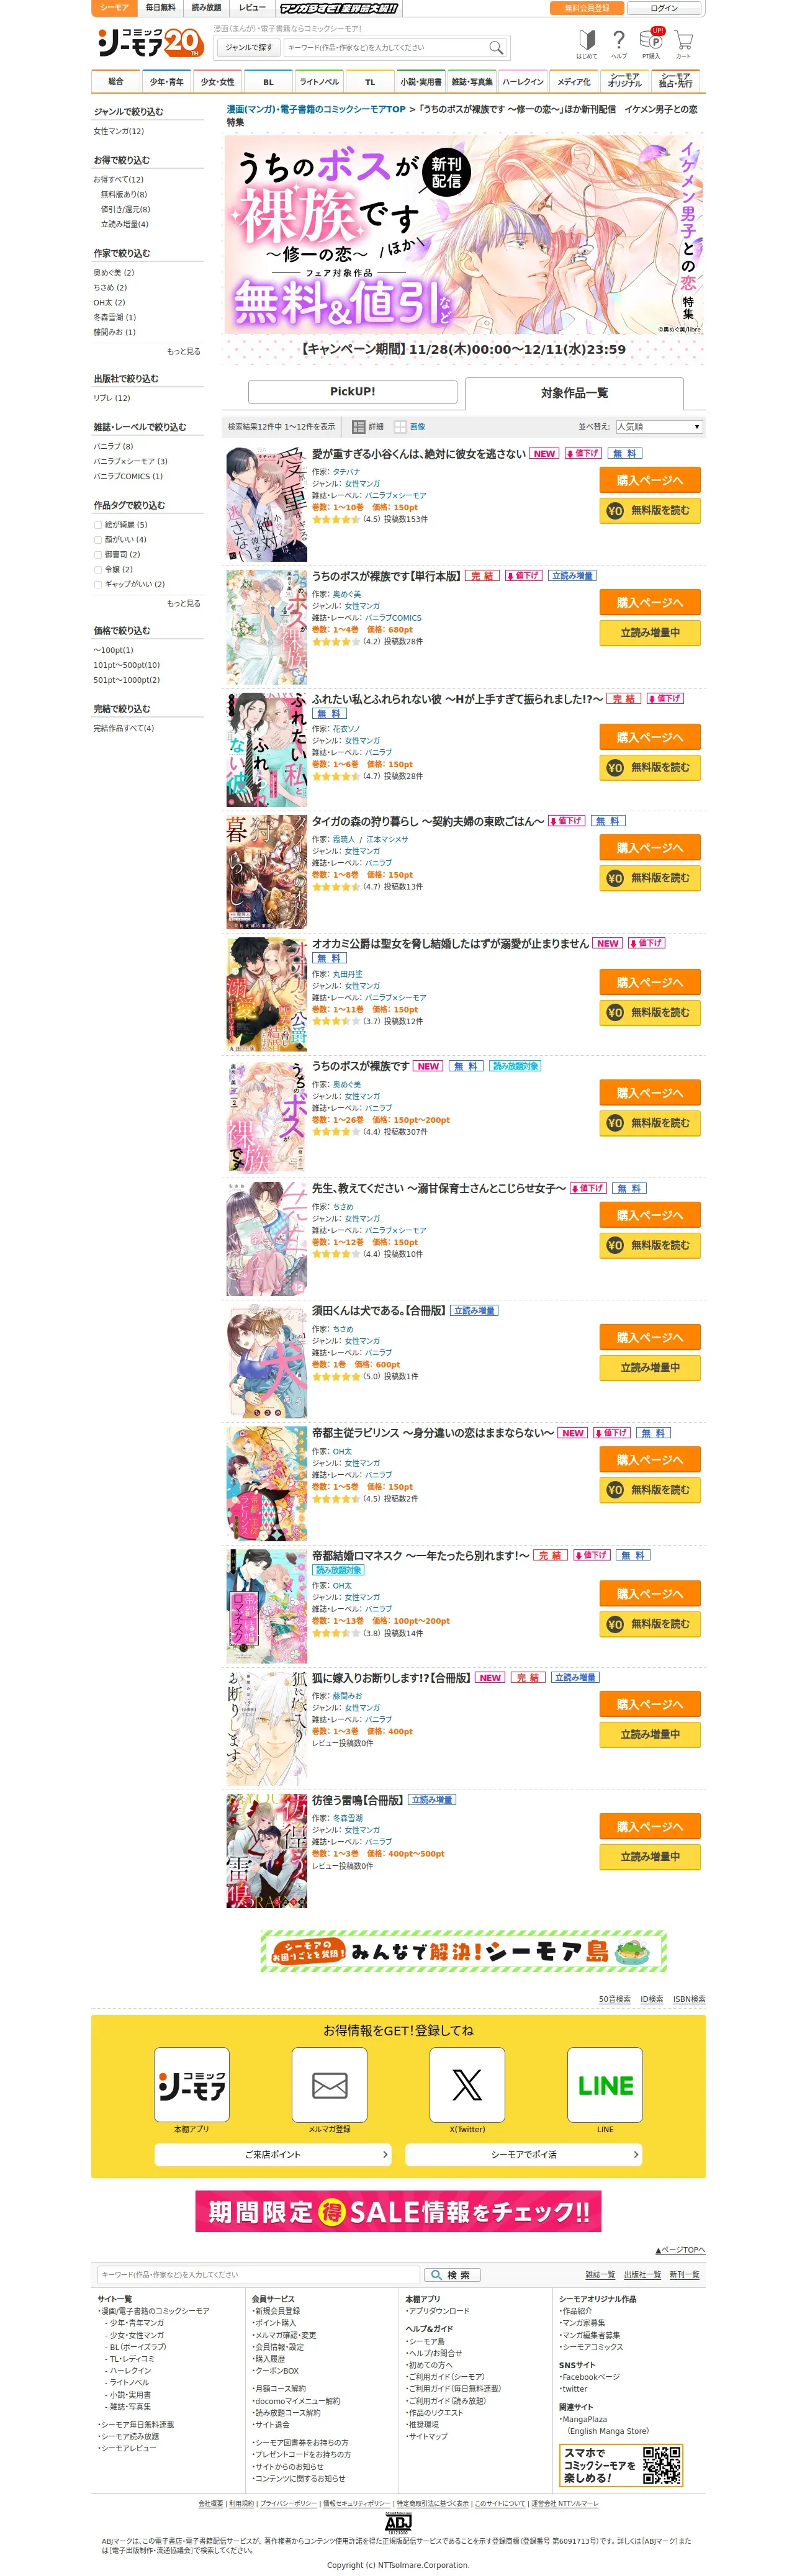Click the ログイン login button

664,8
